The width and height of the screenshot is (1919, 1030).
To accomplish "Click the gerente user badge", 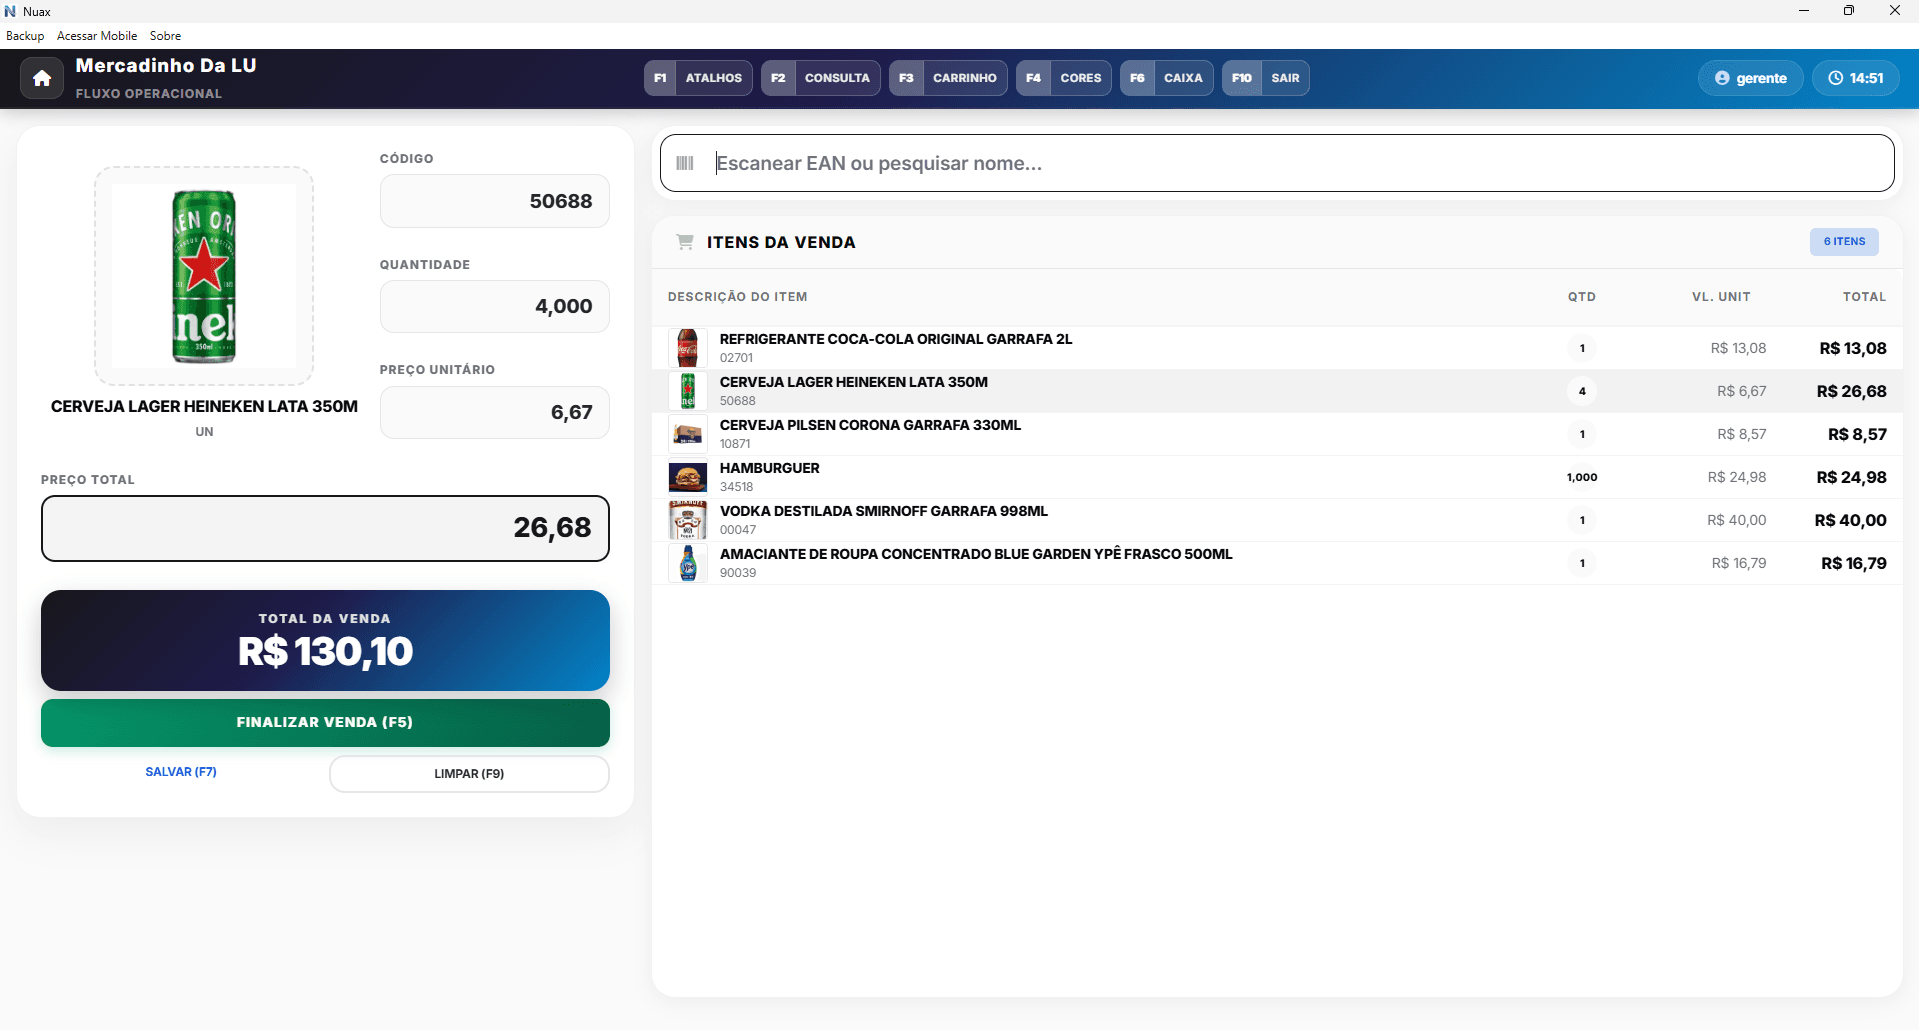I will tap(1751, 78).
